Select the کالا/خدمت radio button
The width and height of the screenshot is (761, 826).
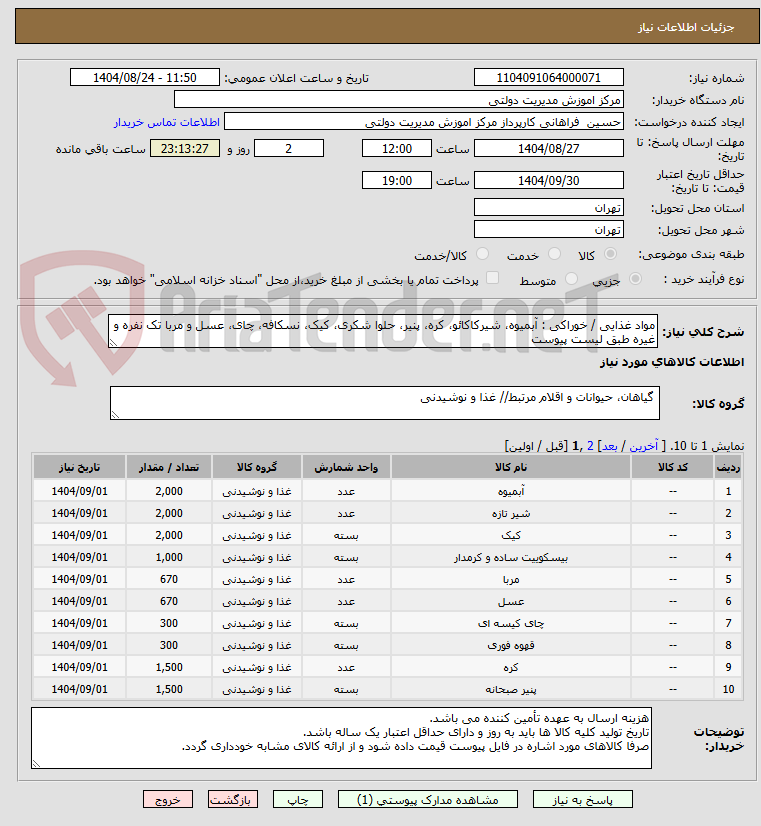[x=482, y=254]
